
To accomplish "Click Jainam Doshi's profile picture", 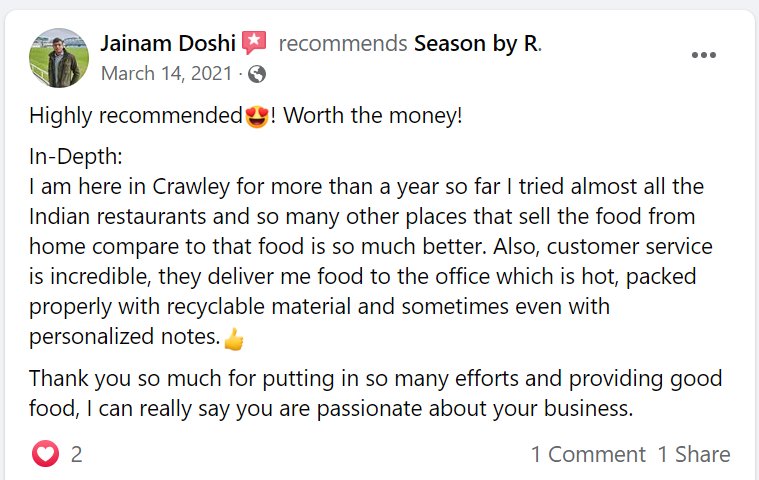I will (60, 57).
